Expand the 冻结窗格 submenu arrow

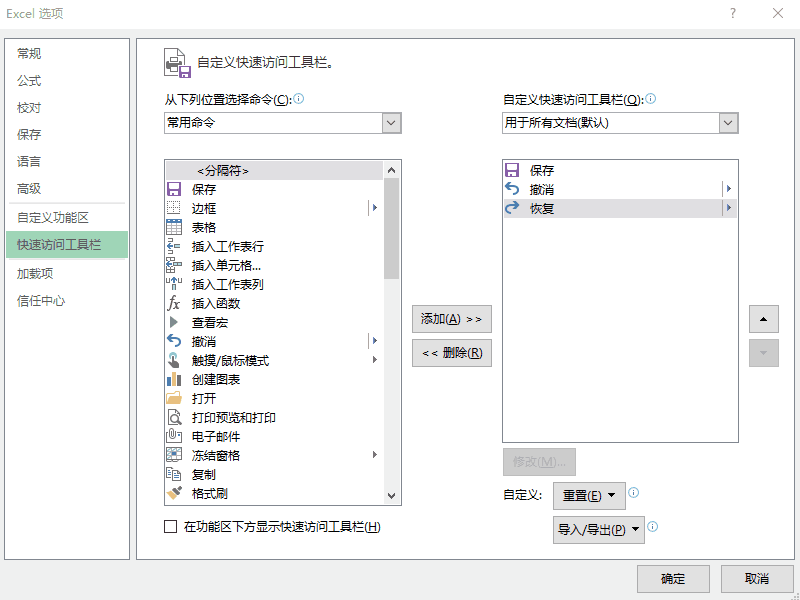click(375, 455)
